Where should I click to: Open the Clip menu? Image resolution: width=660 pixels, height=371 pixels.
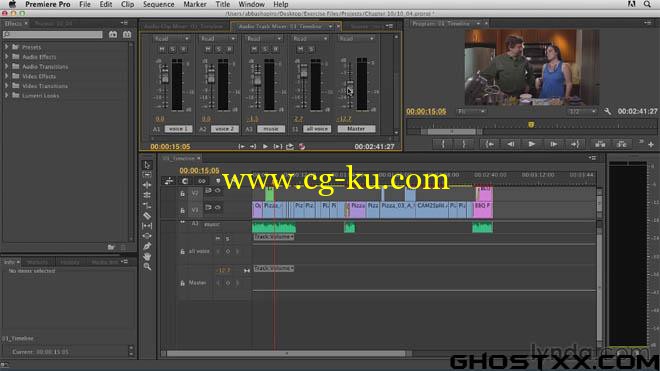click(x=128, y=4)
